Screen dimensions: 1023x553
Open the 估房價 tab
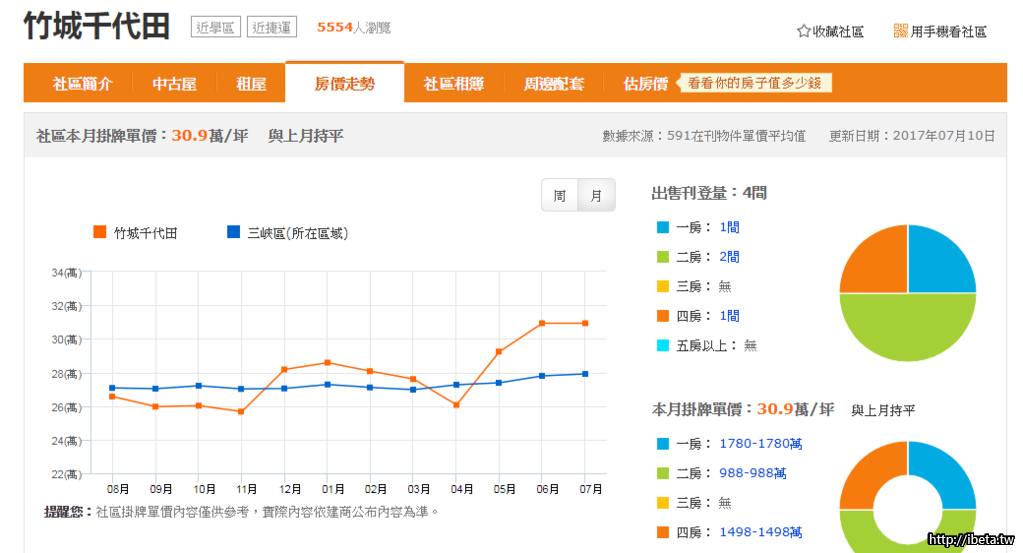[x=645, y=84]
